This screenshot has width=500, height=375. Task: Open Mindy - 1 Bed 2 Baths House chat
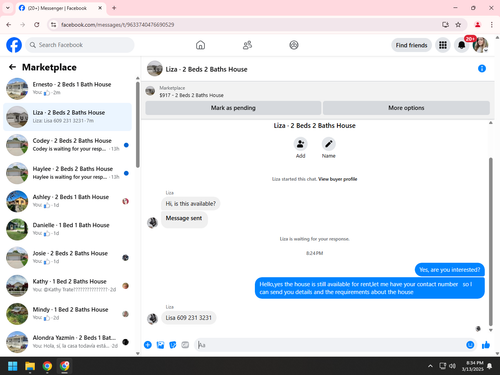coord(67,314)
